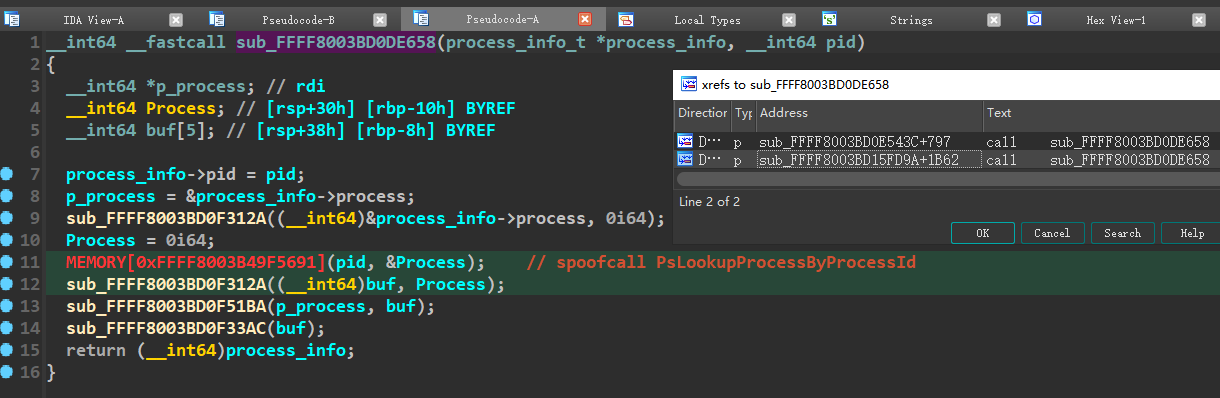
Task: Switch to the Strings tab
Action: point(911,19)
